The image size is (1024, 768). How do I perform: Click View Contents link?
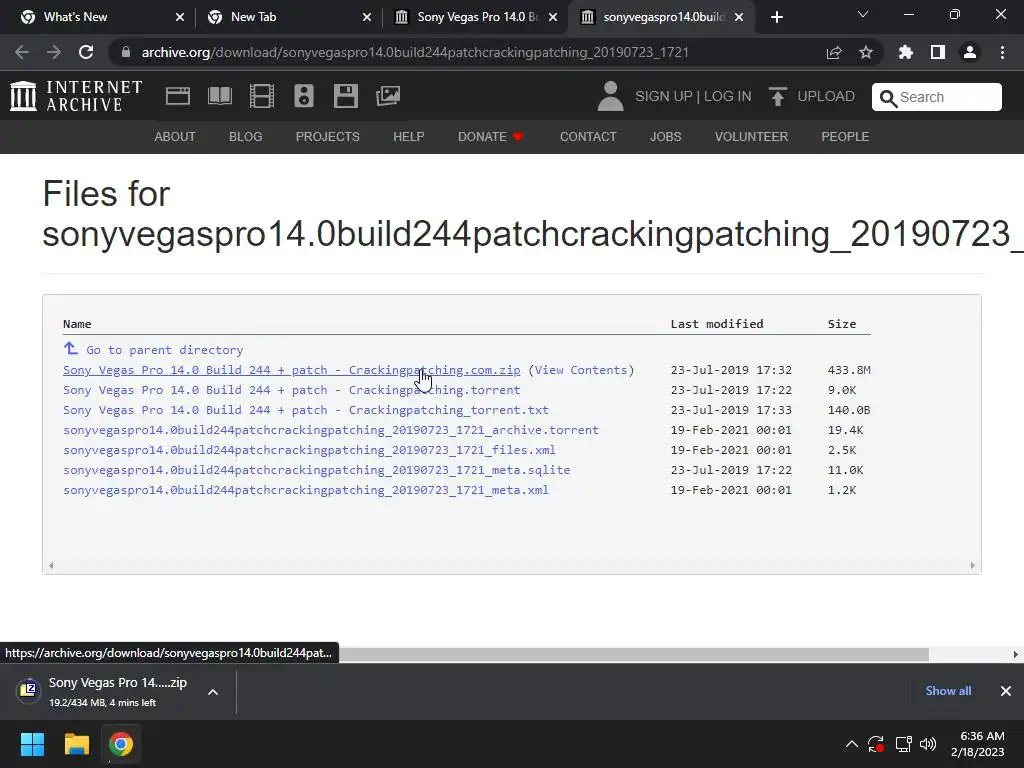(581, 370)
